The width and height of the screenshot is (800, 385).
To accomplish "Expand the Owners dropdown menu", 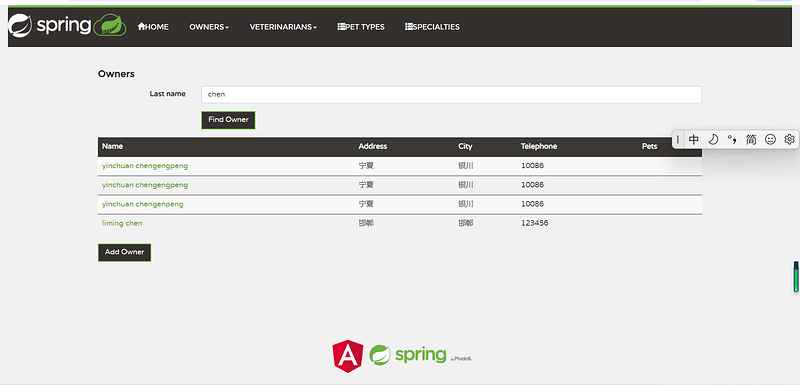I will click(x=209, y=27).
